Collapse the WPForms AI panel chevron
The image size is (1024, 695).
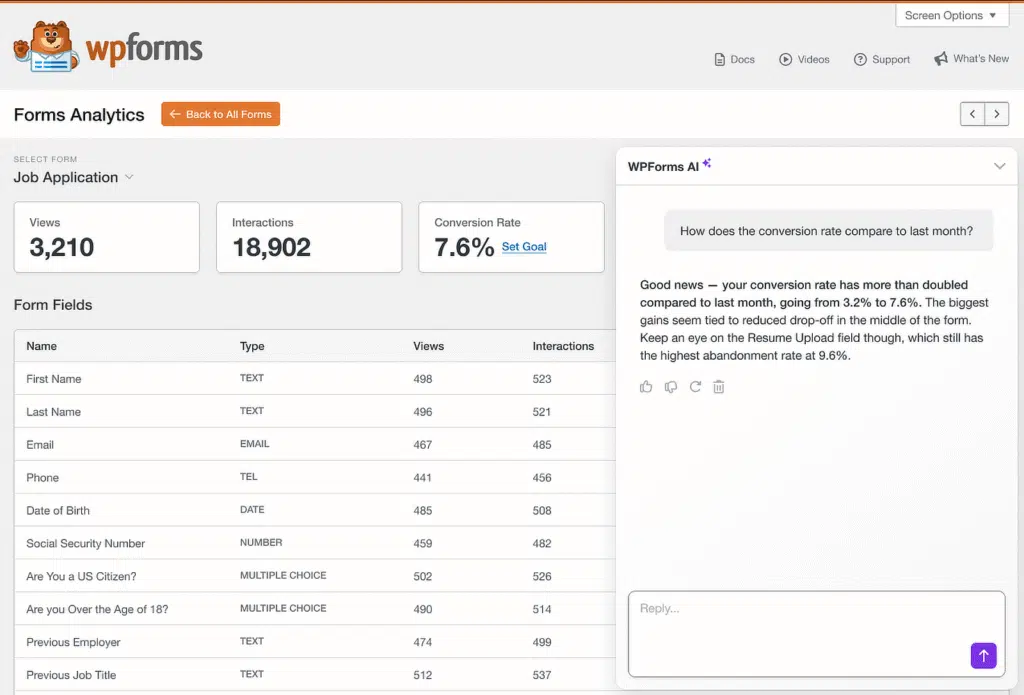click(x=999, y=166)
